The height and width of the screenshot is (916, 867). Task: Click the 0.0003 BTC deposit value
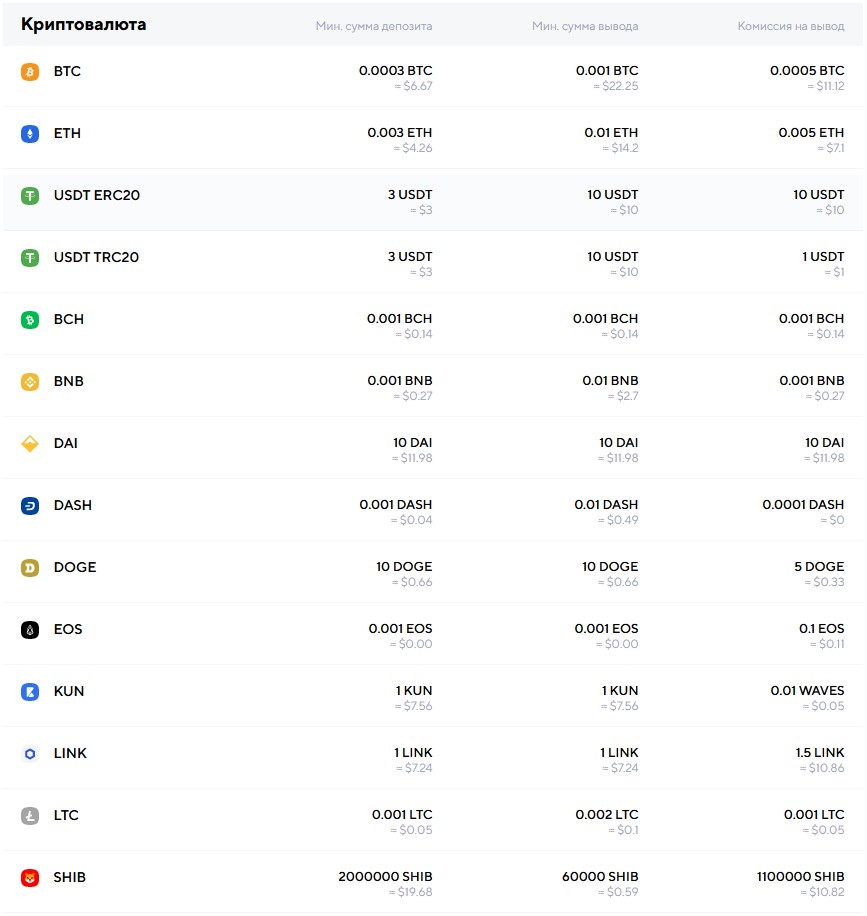(396, 71)
